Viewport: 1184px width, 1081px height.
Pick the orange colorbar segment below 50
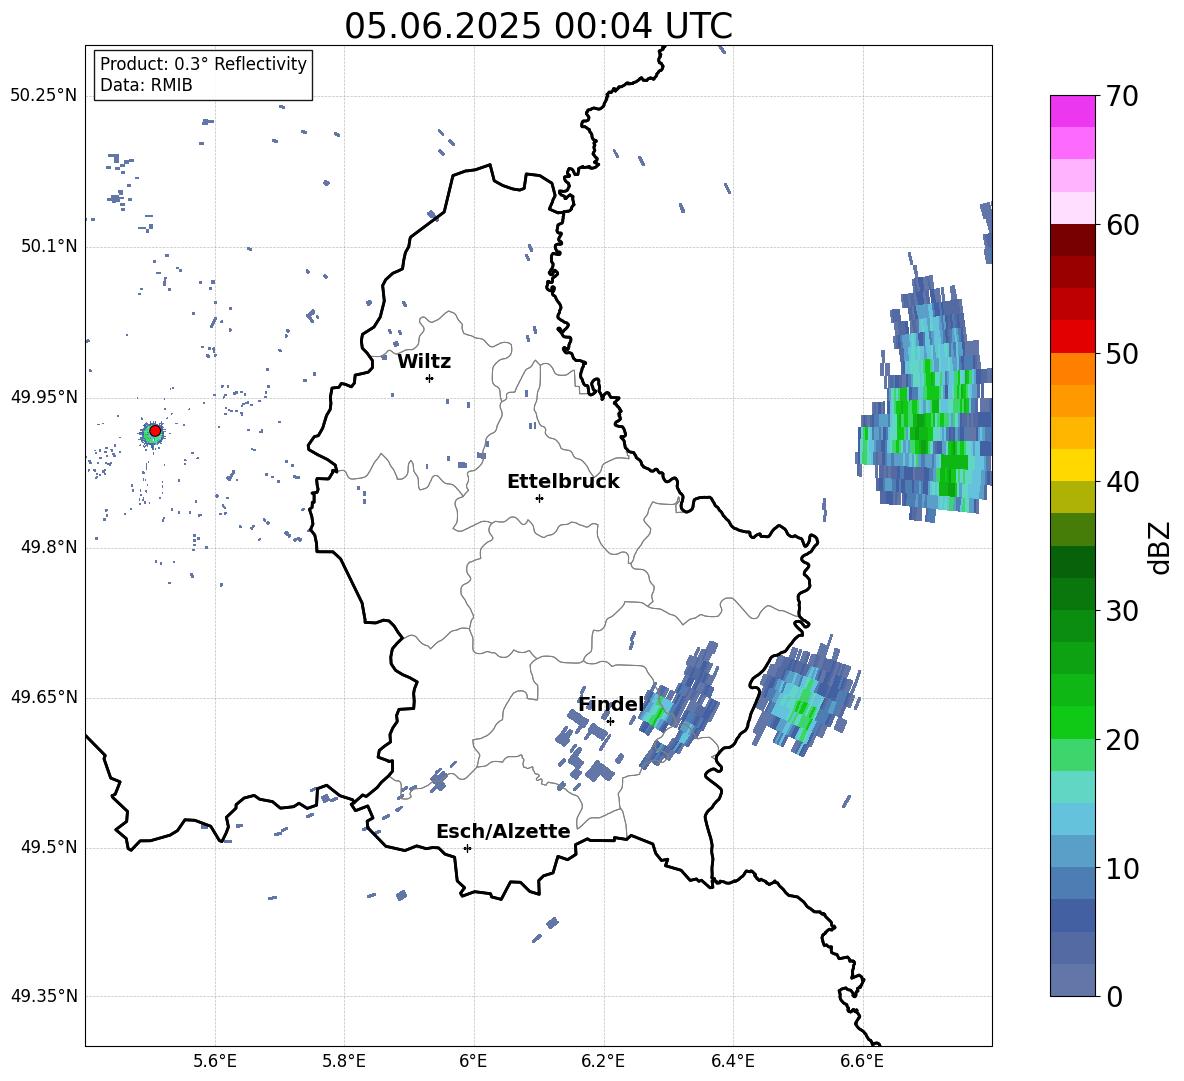(1072, 368)
